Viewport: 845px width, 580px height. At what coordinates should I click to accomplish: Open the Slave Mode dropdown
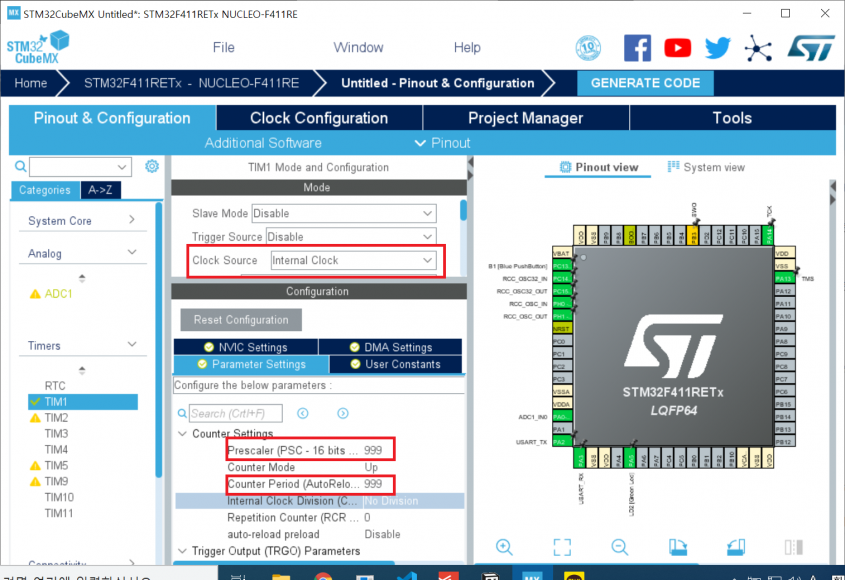click(344, 213)
